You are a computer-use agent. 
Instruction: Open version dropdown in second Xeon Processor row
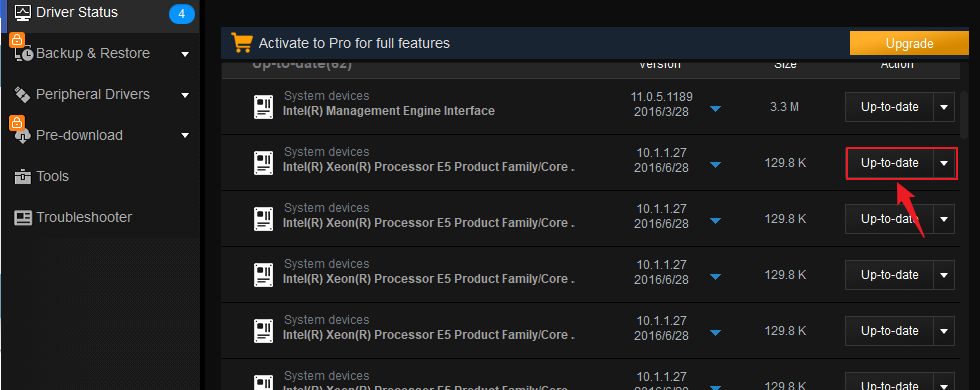716,221
